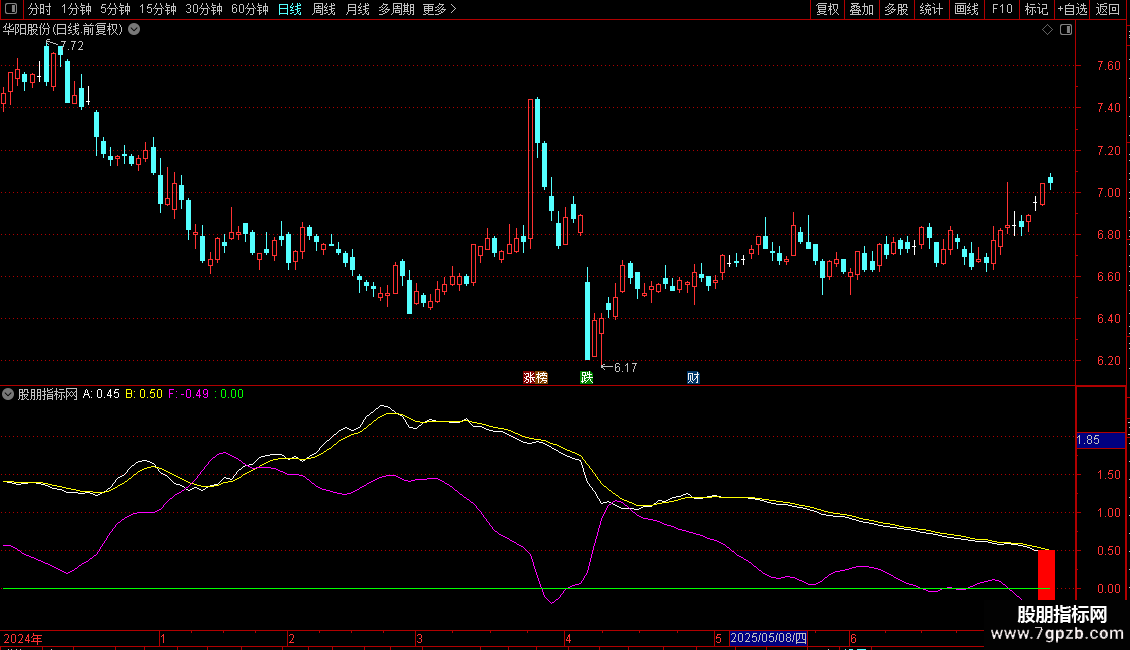This screenshot has width=1130, height=650.
Task: Click the blue 财 event marker
Action: pyautogui.click(x=693, y=378)
